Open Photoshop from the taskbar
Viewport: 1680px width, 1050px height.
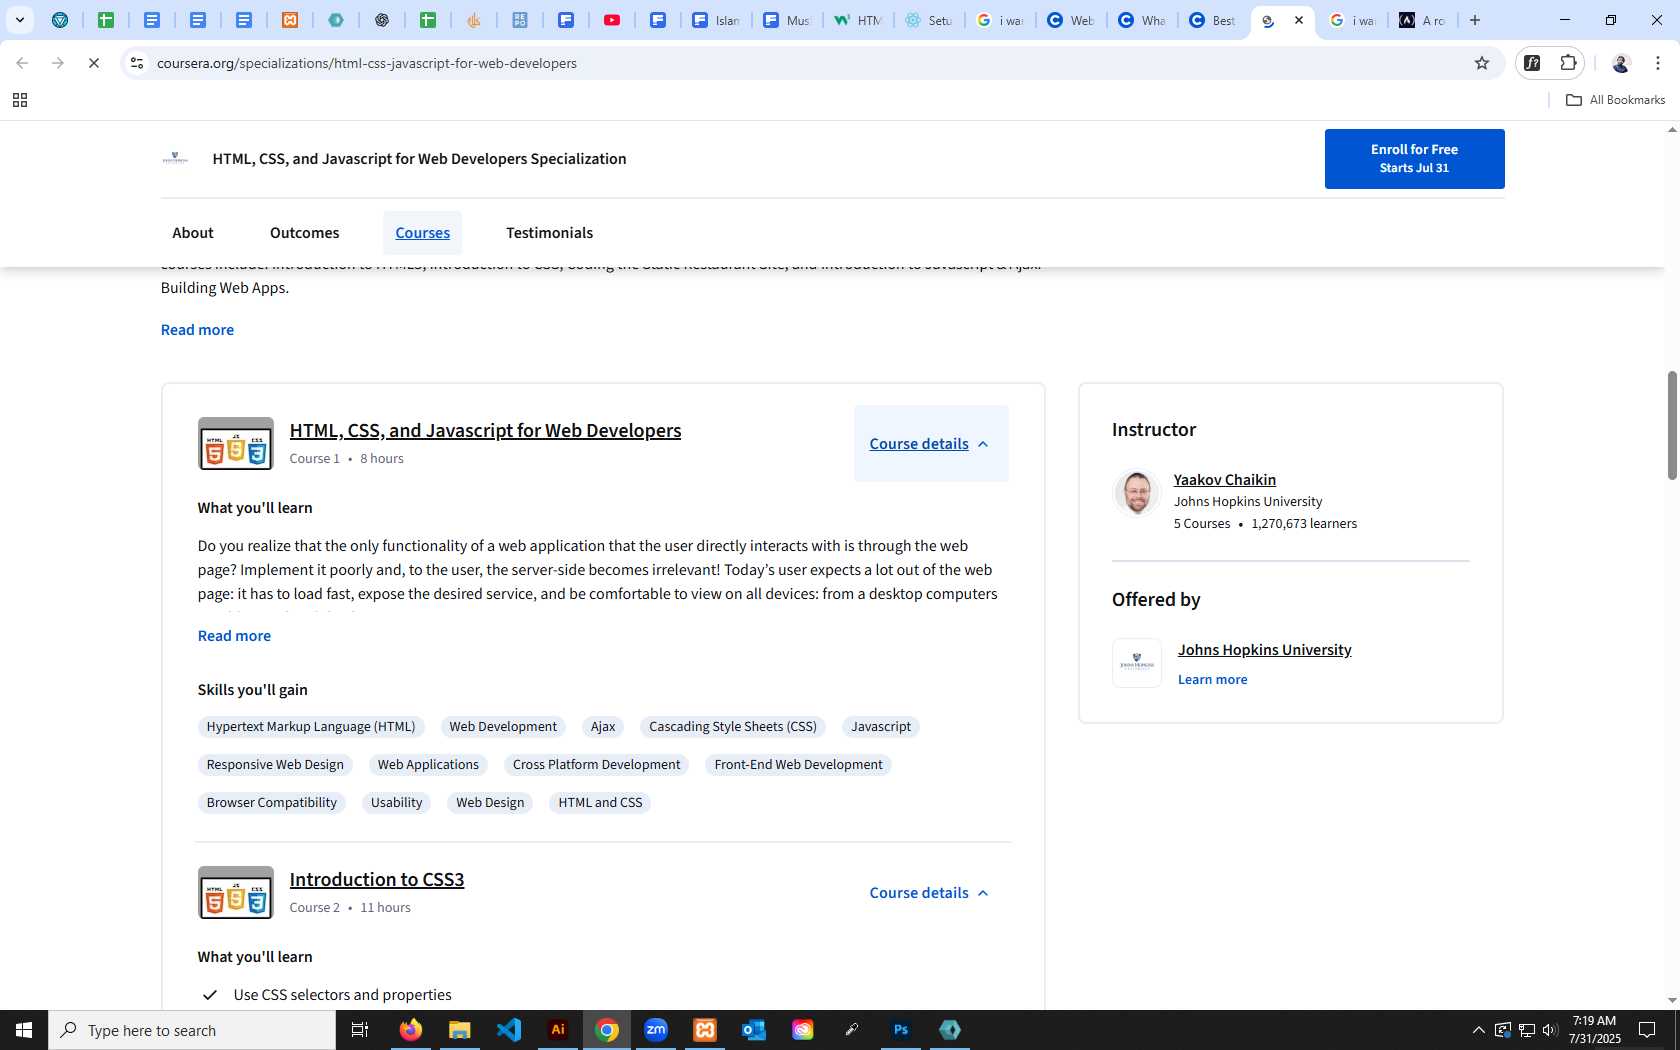point(901,1030)
